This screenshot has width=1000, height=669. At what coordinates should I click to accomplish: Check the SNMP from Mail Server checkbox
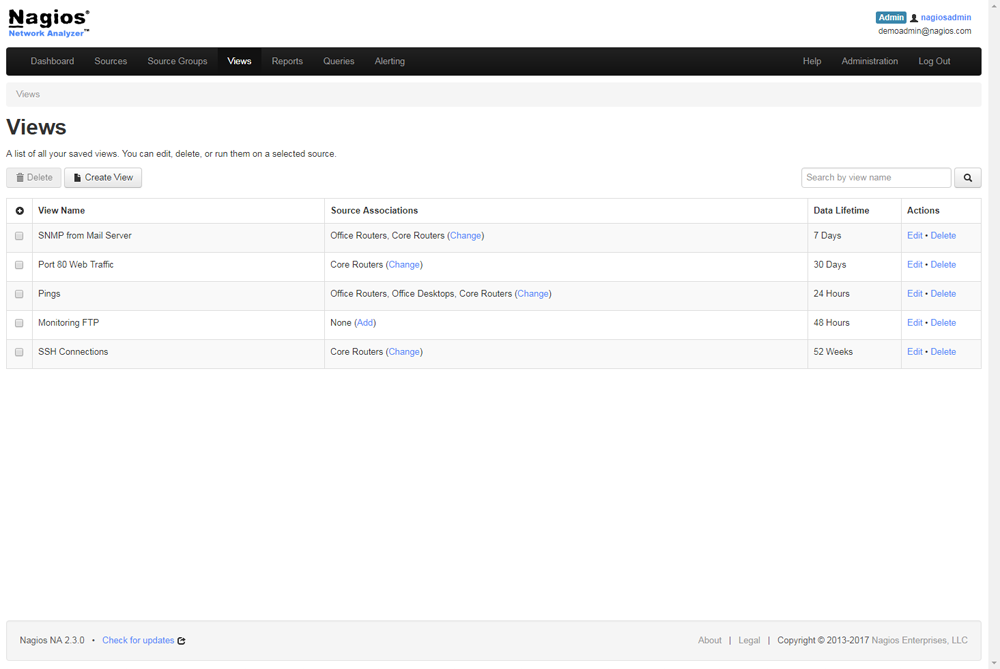[x=19, y=236]
